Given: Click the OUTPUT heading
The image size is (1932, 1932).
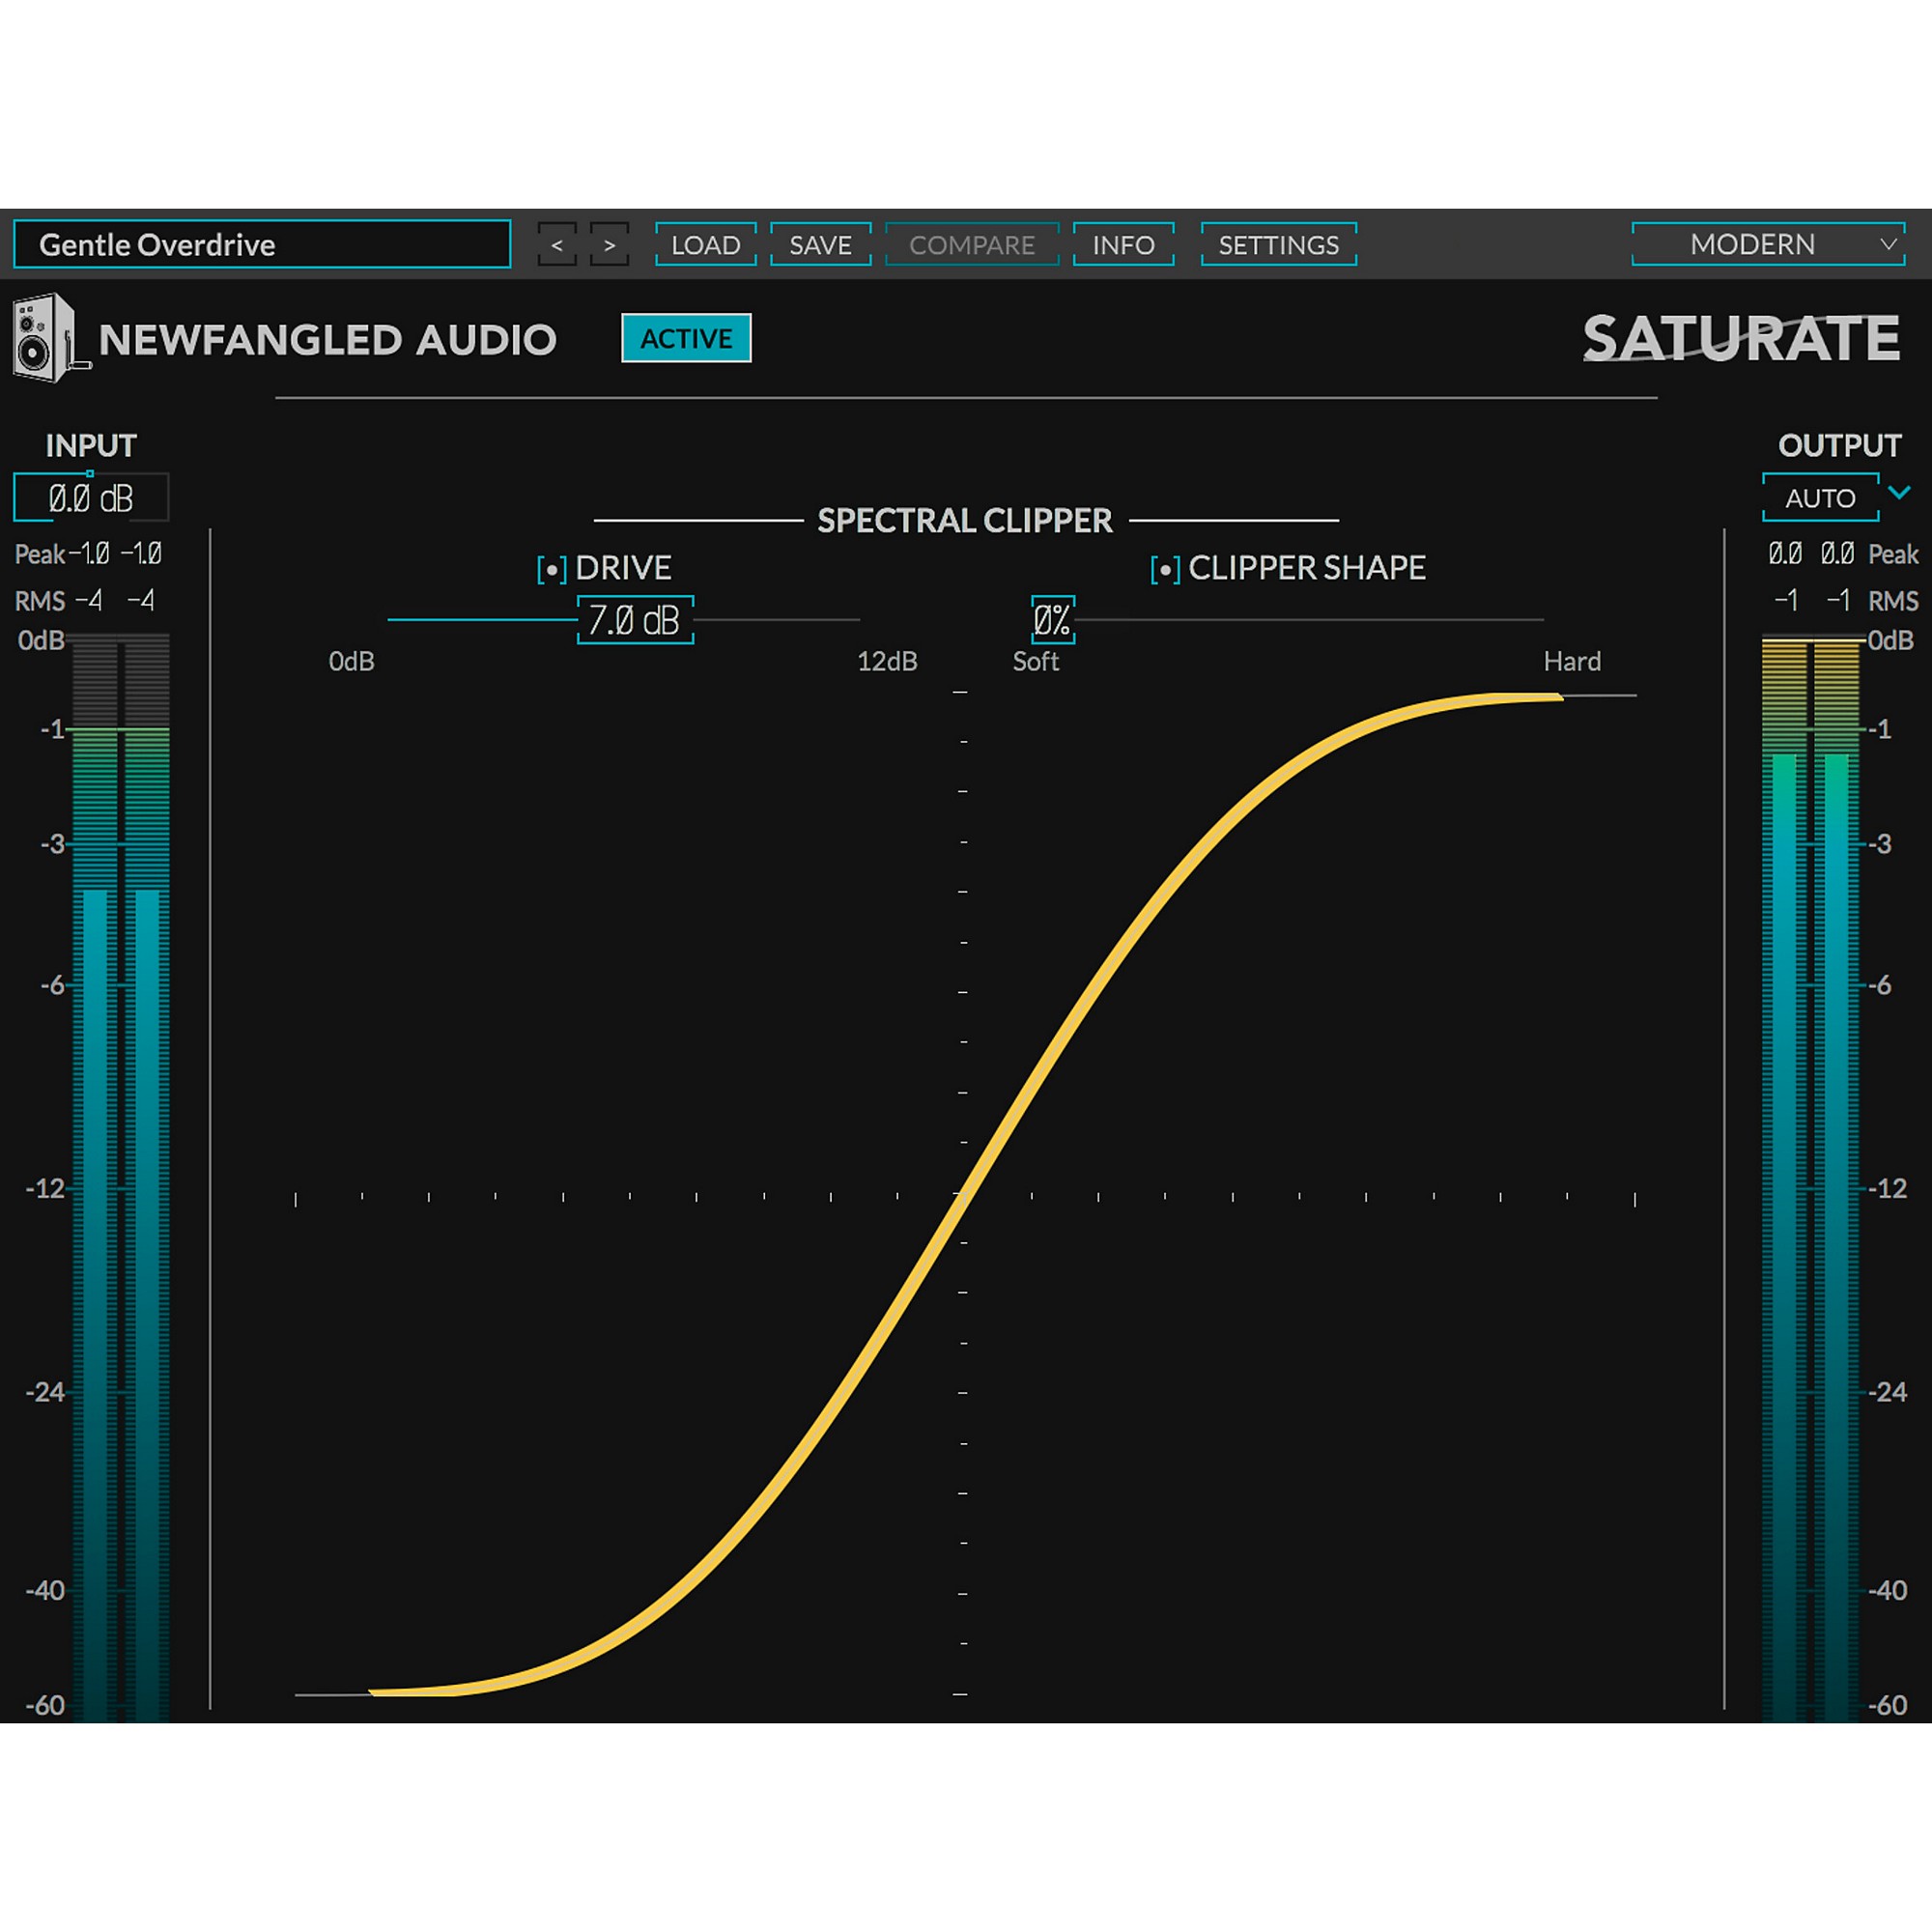Looking at the screenshot, I should (1839, 445).
